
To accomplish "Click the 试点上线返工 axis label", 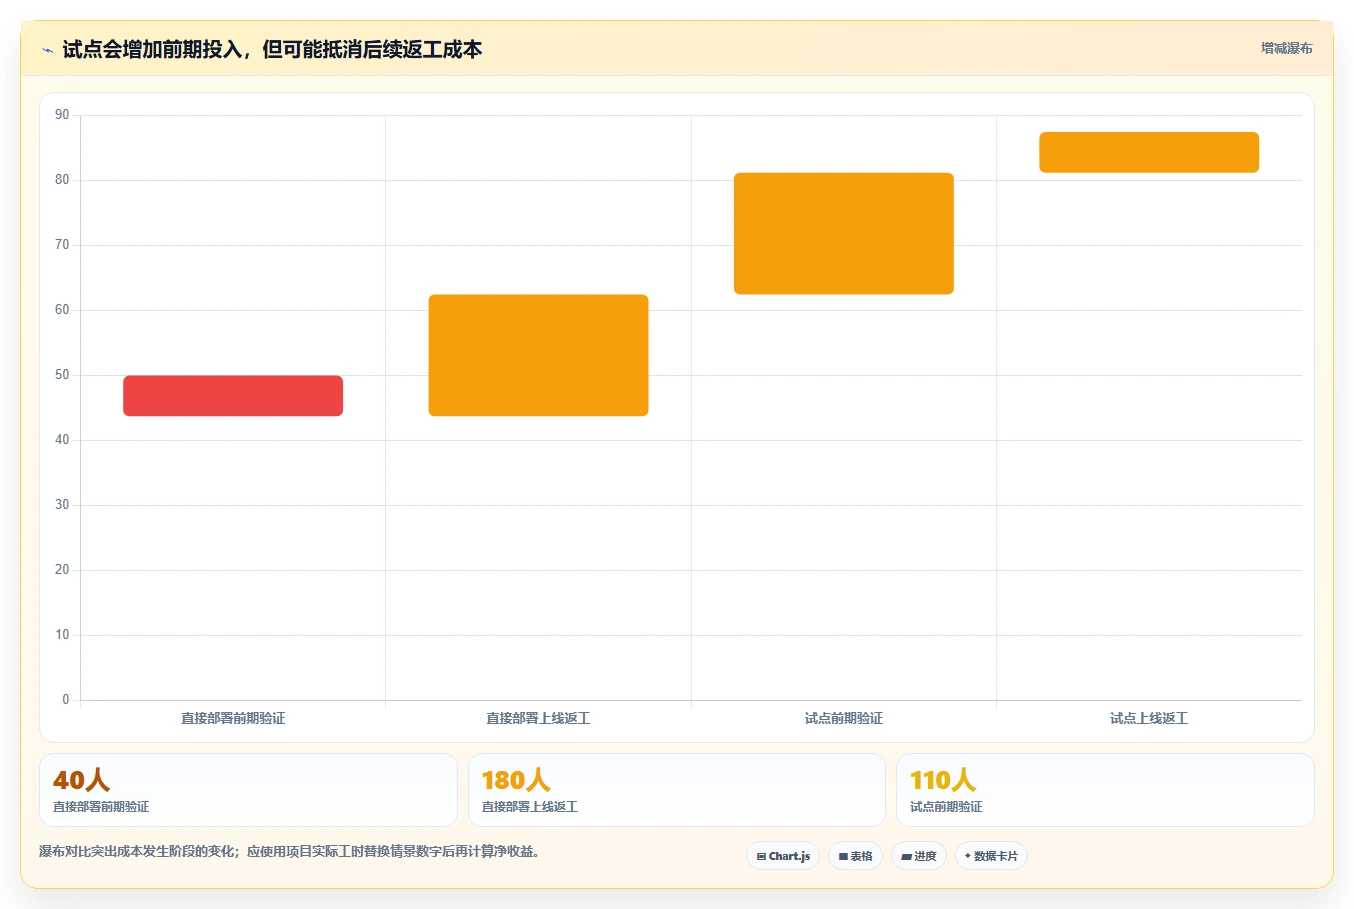I will coord(1149,718).
